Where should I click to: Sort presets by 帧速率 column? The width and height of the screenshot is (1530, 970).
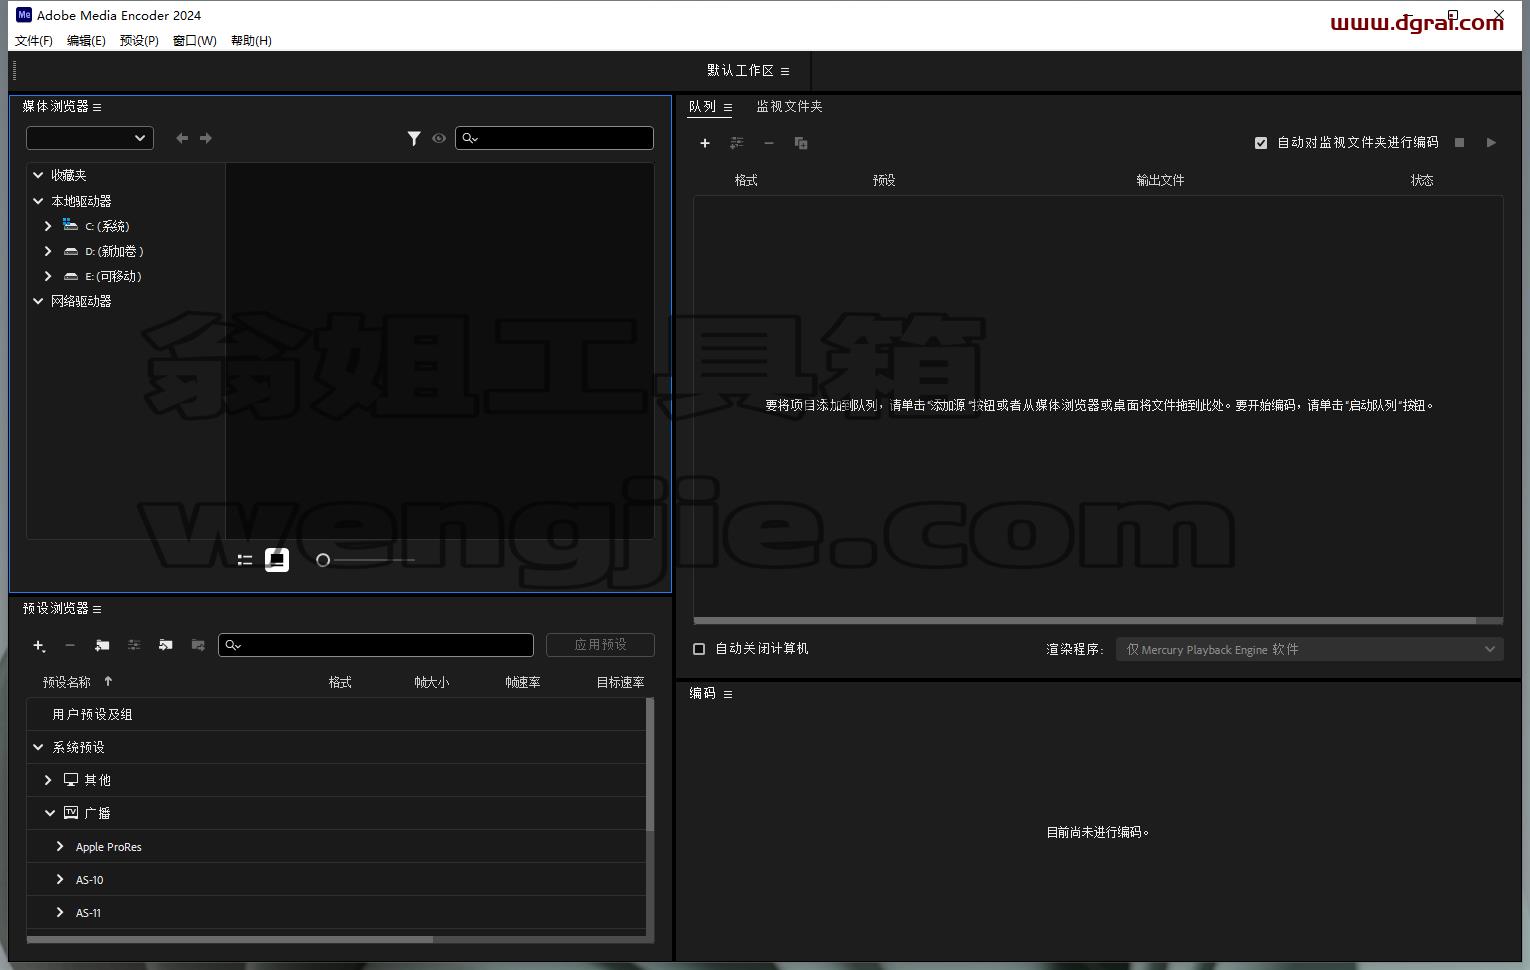click(x=522, y=682)
